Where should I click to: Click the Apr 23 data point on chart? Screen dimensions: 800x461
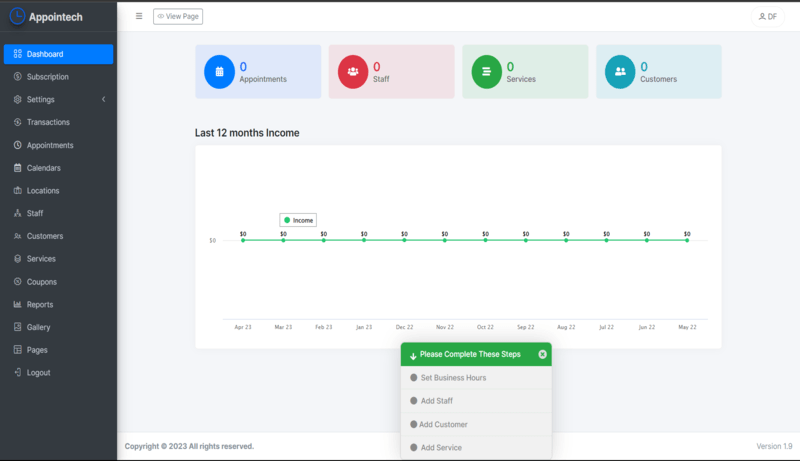click(243, 240)
